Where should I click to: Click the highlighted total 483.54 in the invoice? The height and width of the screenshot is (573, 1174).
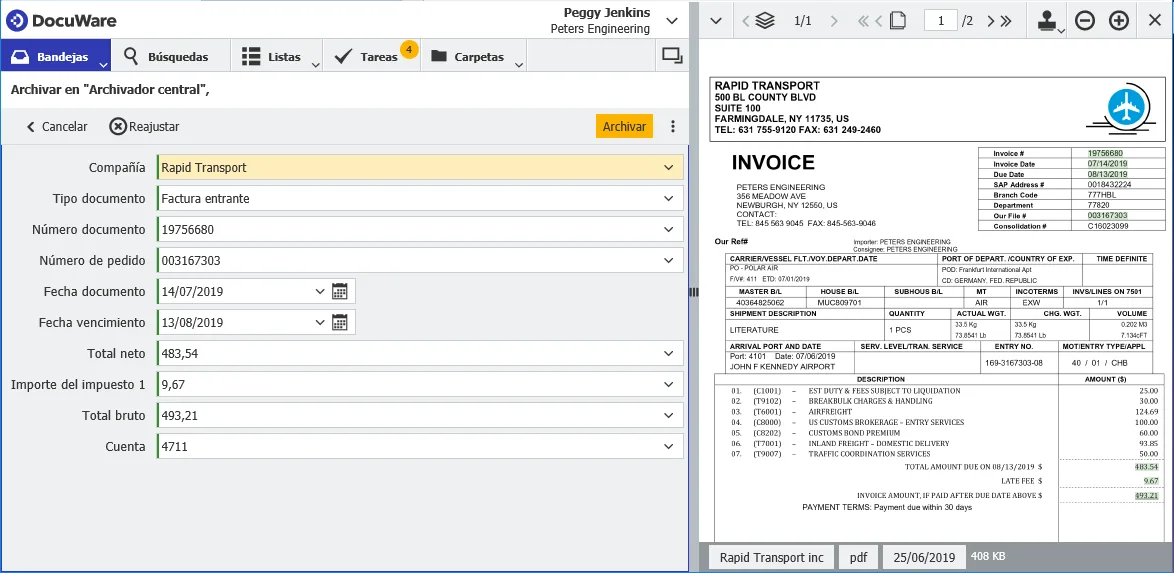point(1146,467)
